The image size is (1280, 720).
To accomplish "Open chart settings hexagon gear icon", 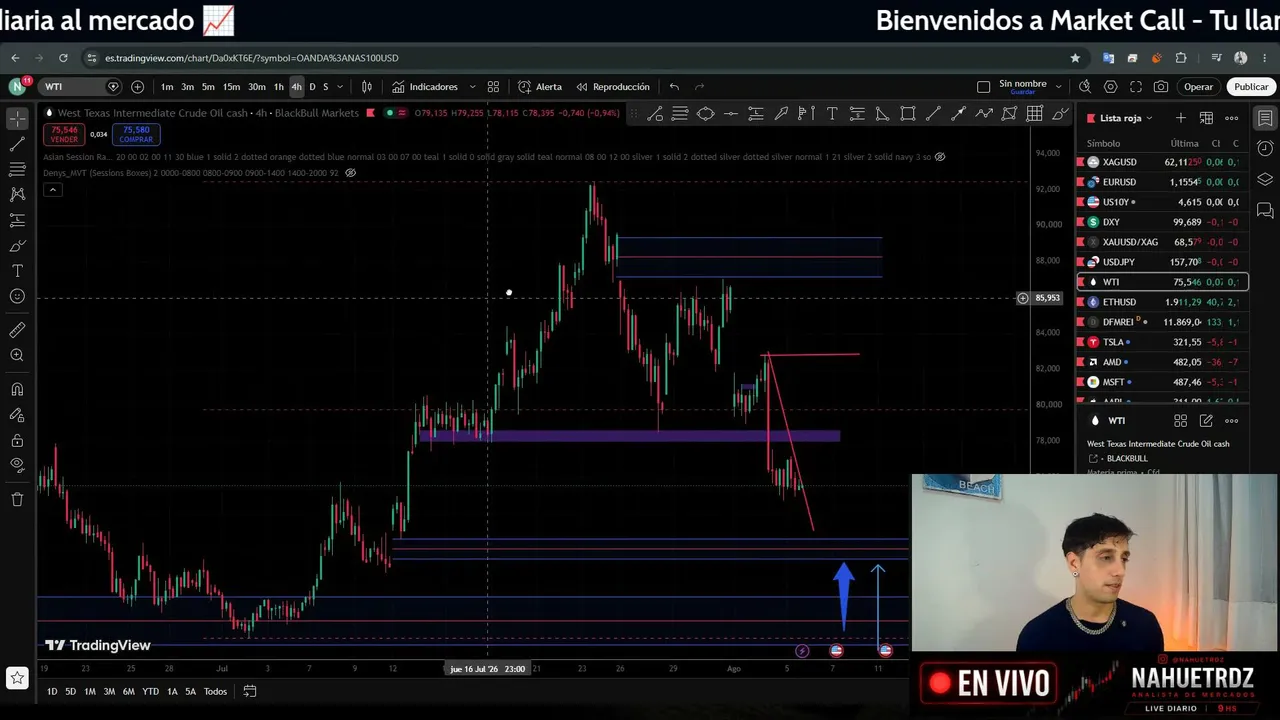I will (1110, 87).
